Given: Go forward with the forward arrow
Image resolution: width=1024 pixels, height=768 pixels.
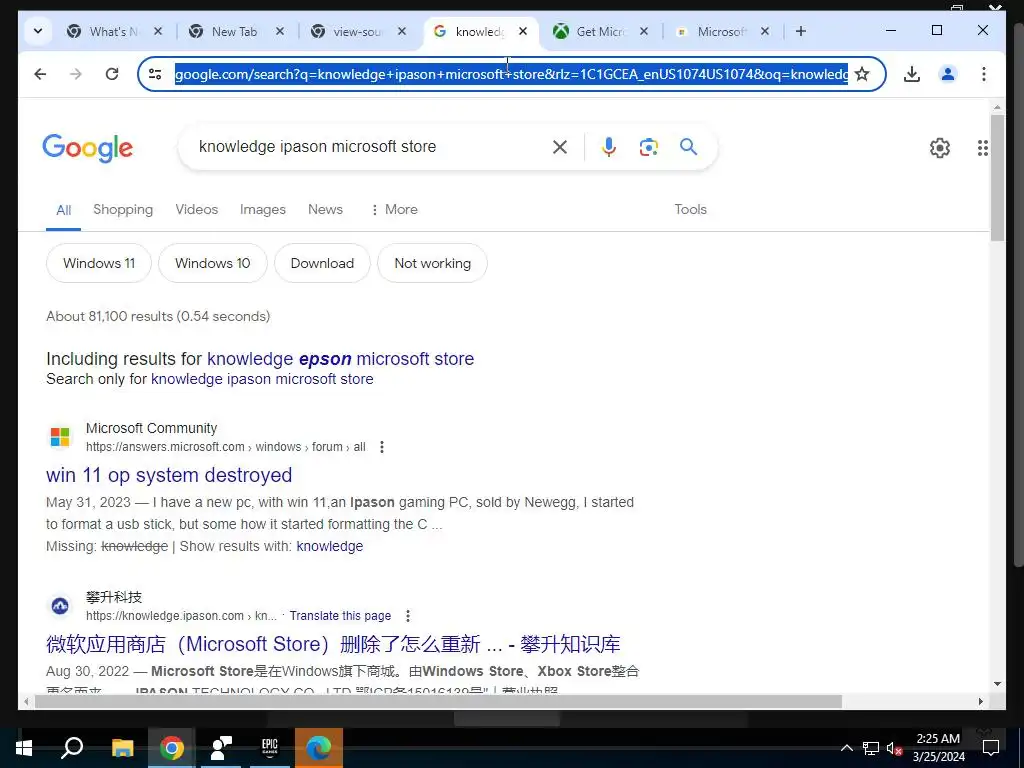Looking at the screenshot, I should (x=76, y=74).
